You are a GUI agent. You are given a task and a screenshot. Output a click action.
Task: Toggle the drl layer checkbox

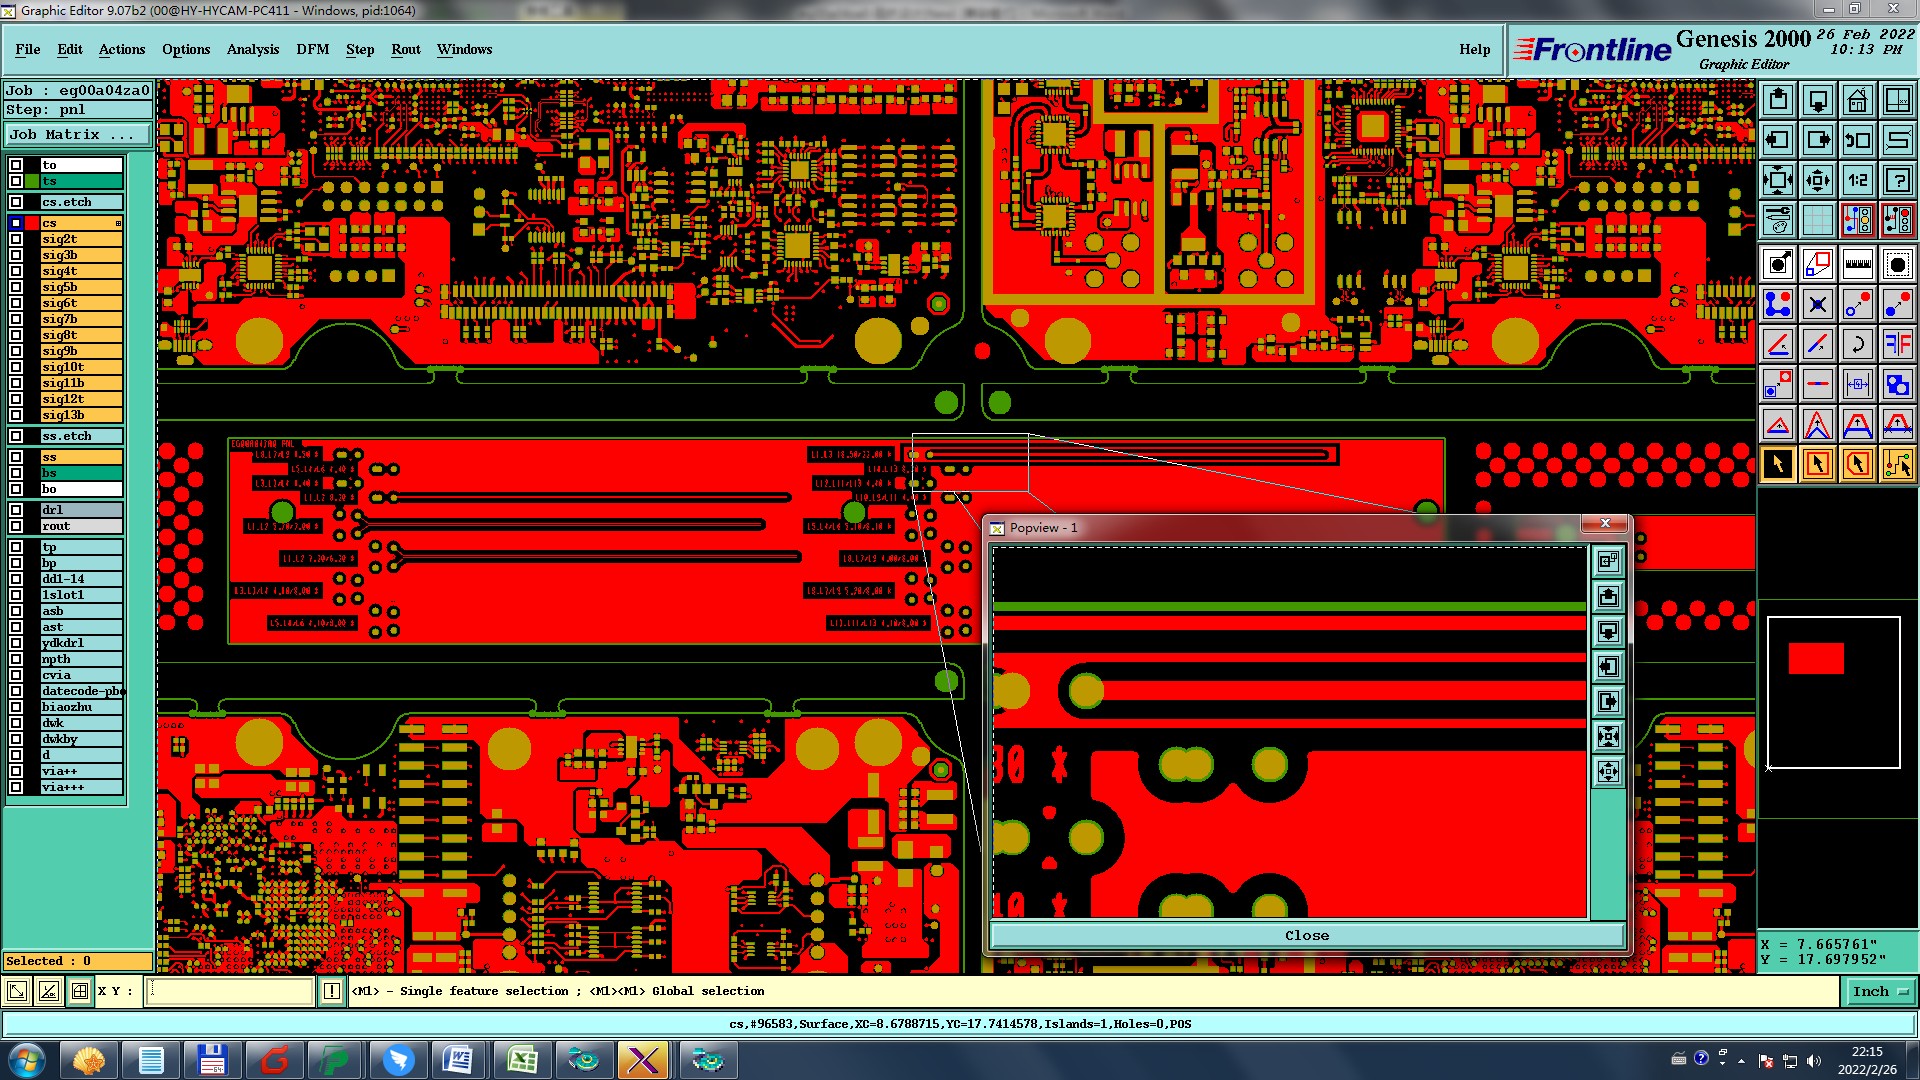pos(16,510)
